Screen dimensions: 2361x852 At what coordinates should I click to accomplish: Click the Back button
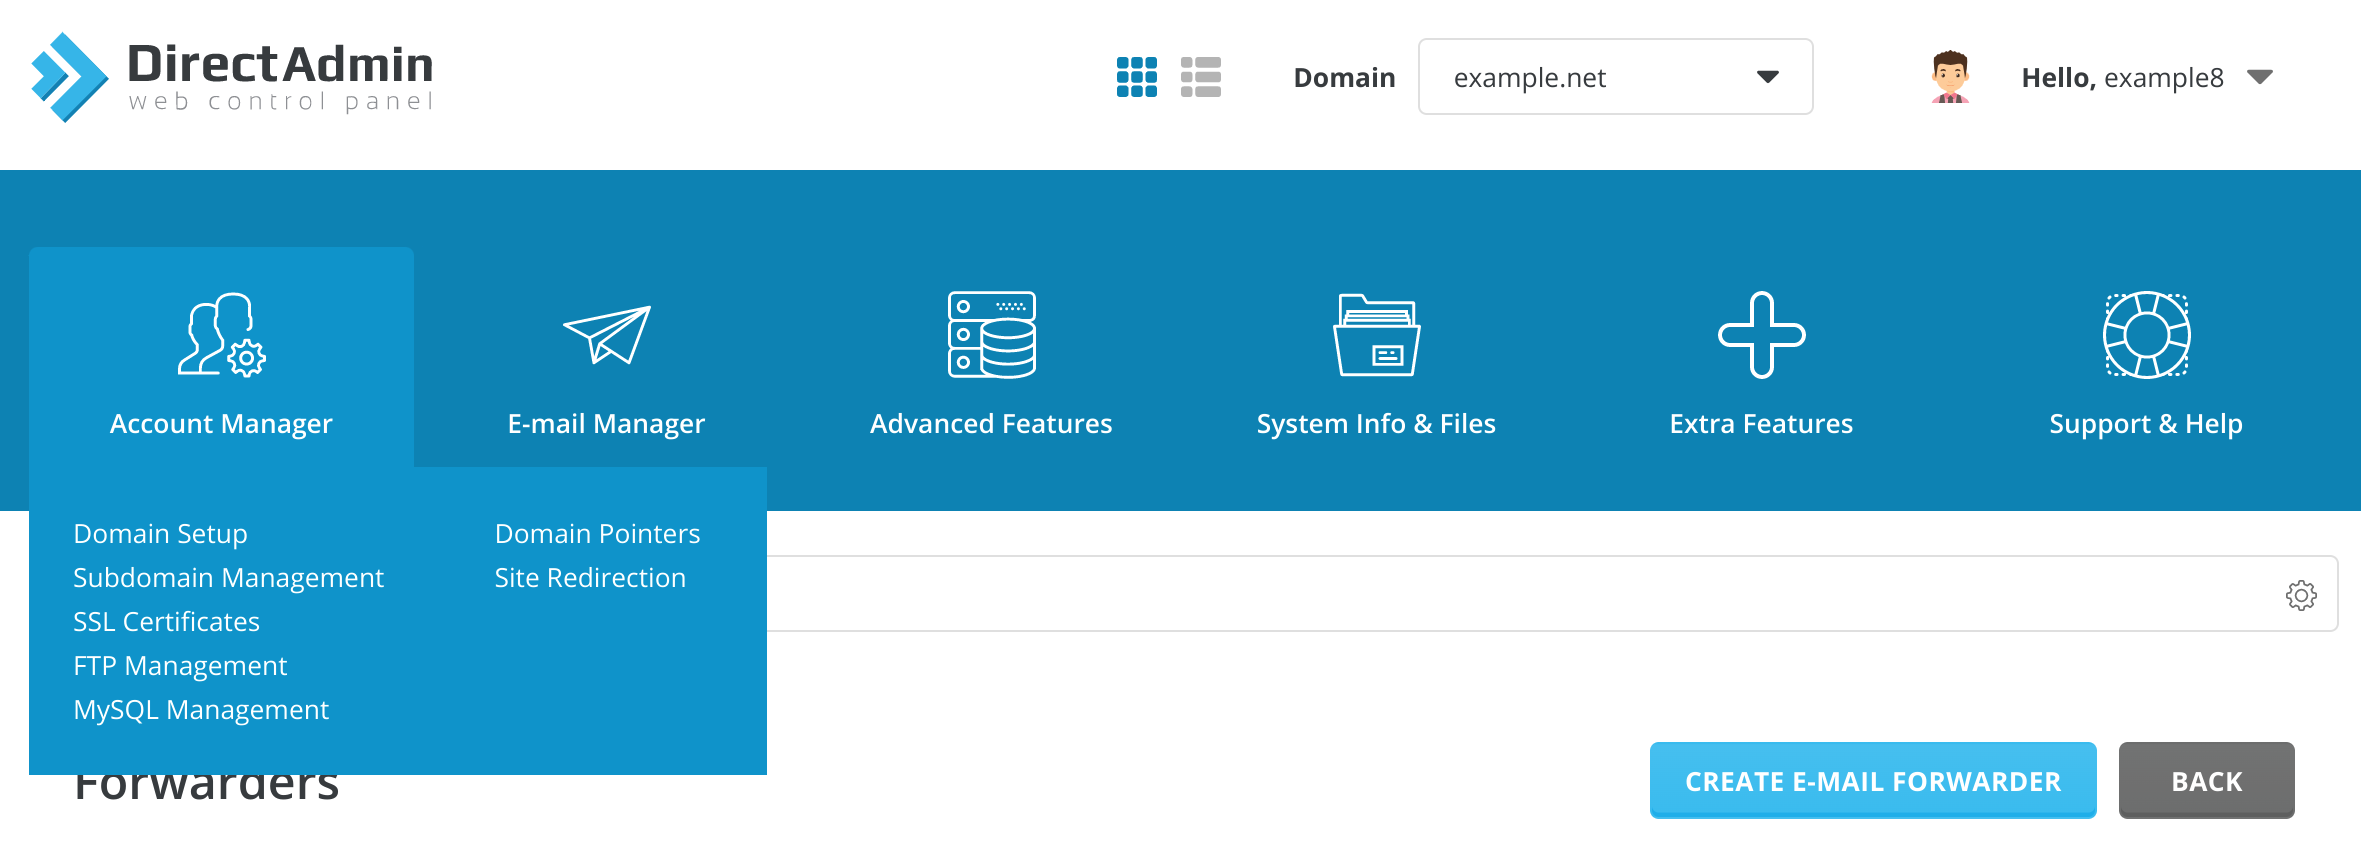tap(2206, 780)
